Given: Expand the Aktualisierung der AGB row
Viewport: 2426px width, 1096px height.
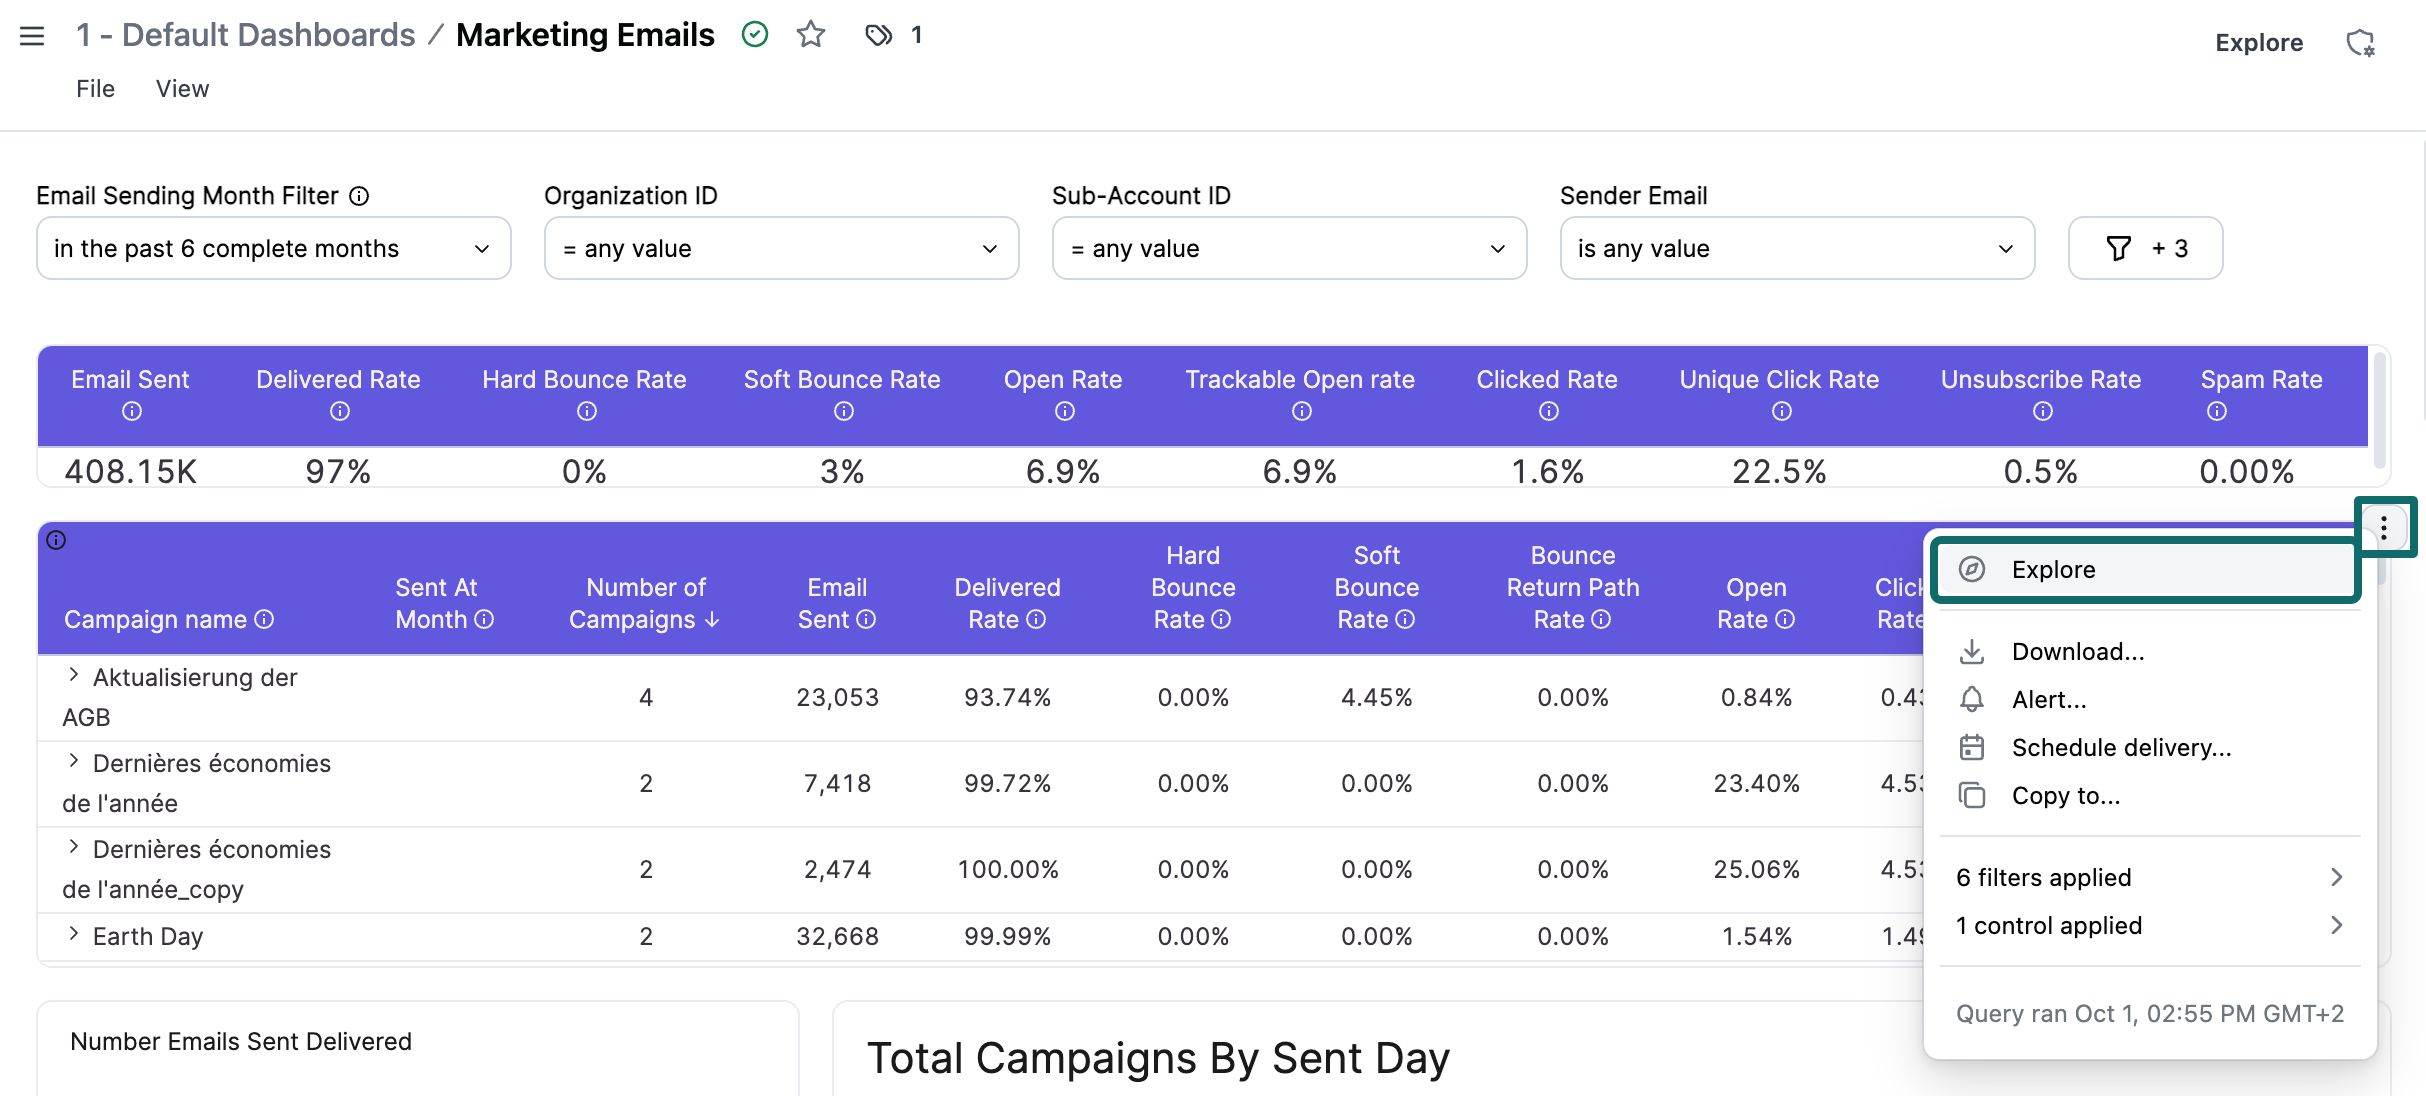Looking at the screenshot, I should click(x=74, y=675).
